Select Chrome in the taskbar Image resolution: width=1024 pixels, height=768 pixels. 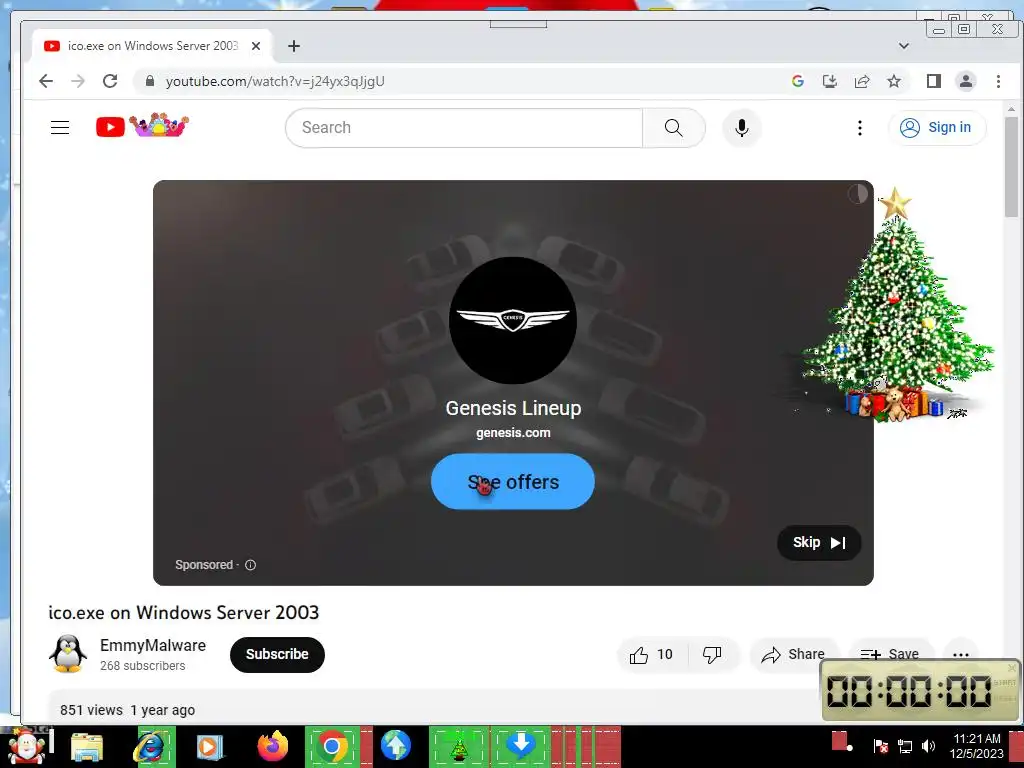pos(332,746)
